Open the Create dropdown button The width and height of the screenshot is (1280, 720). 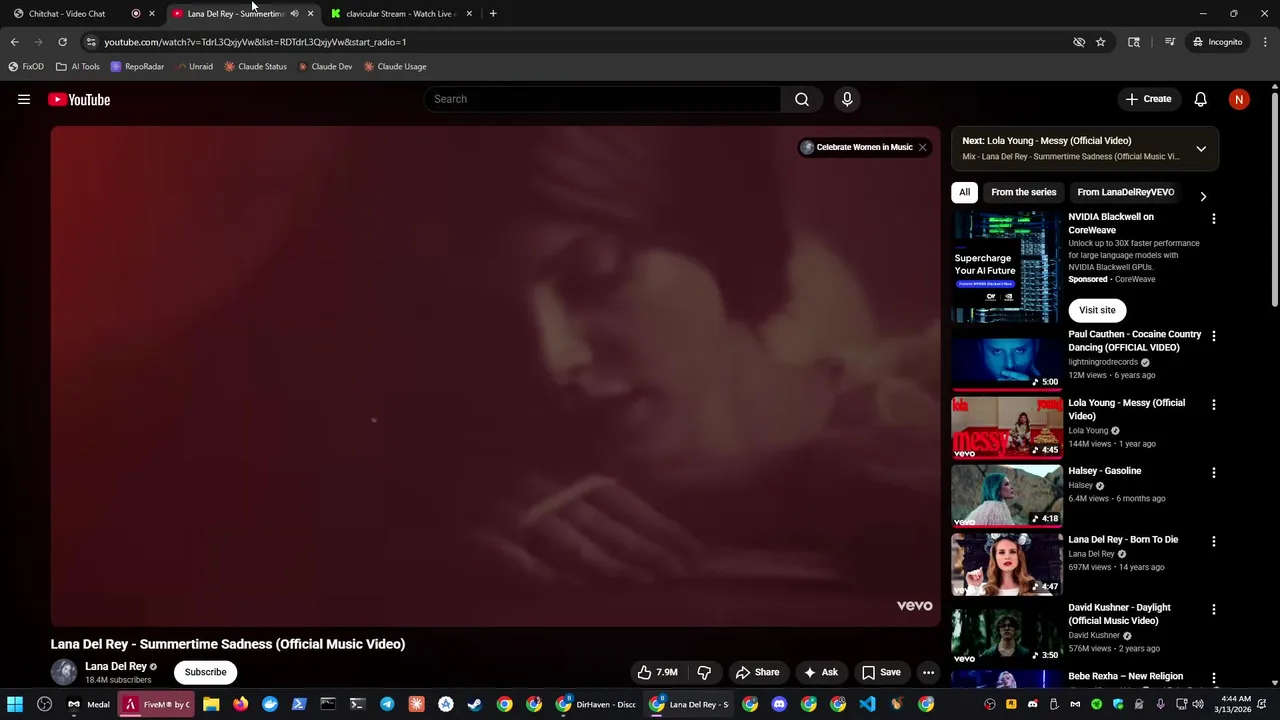click(x=1148, y=99)
